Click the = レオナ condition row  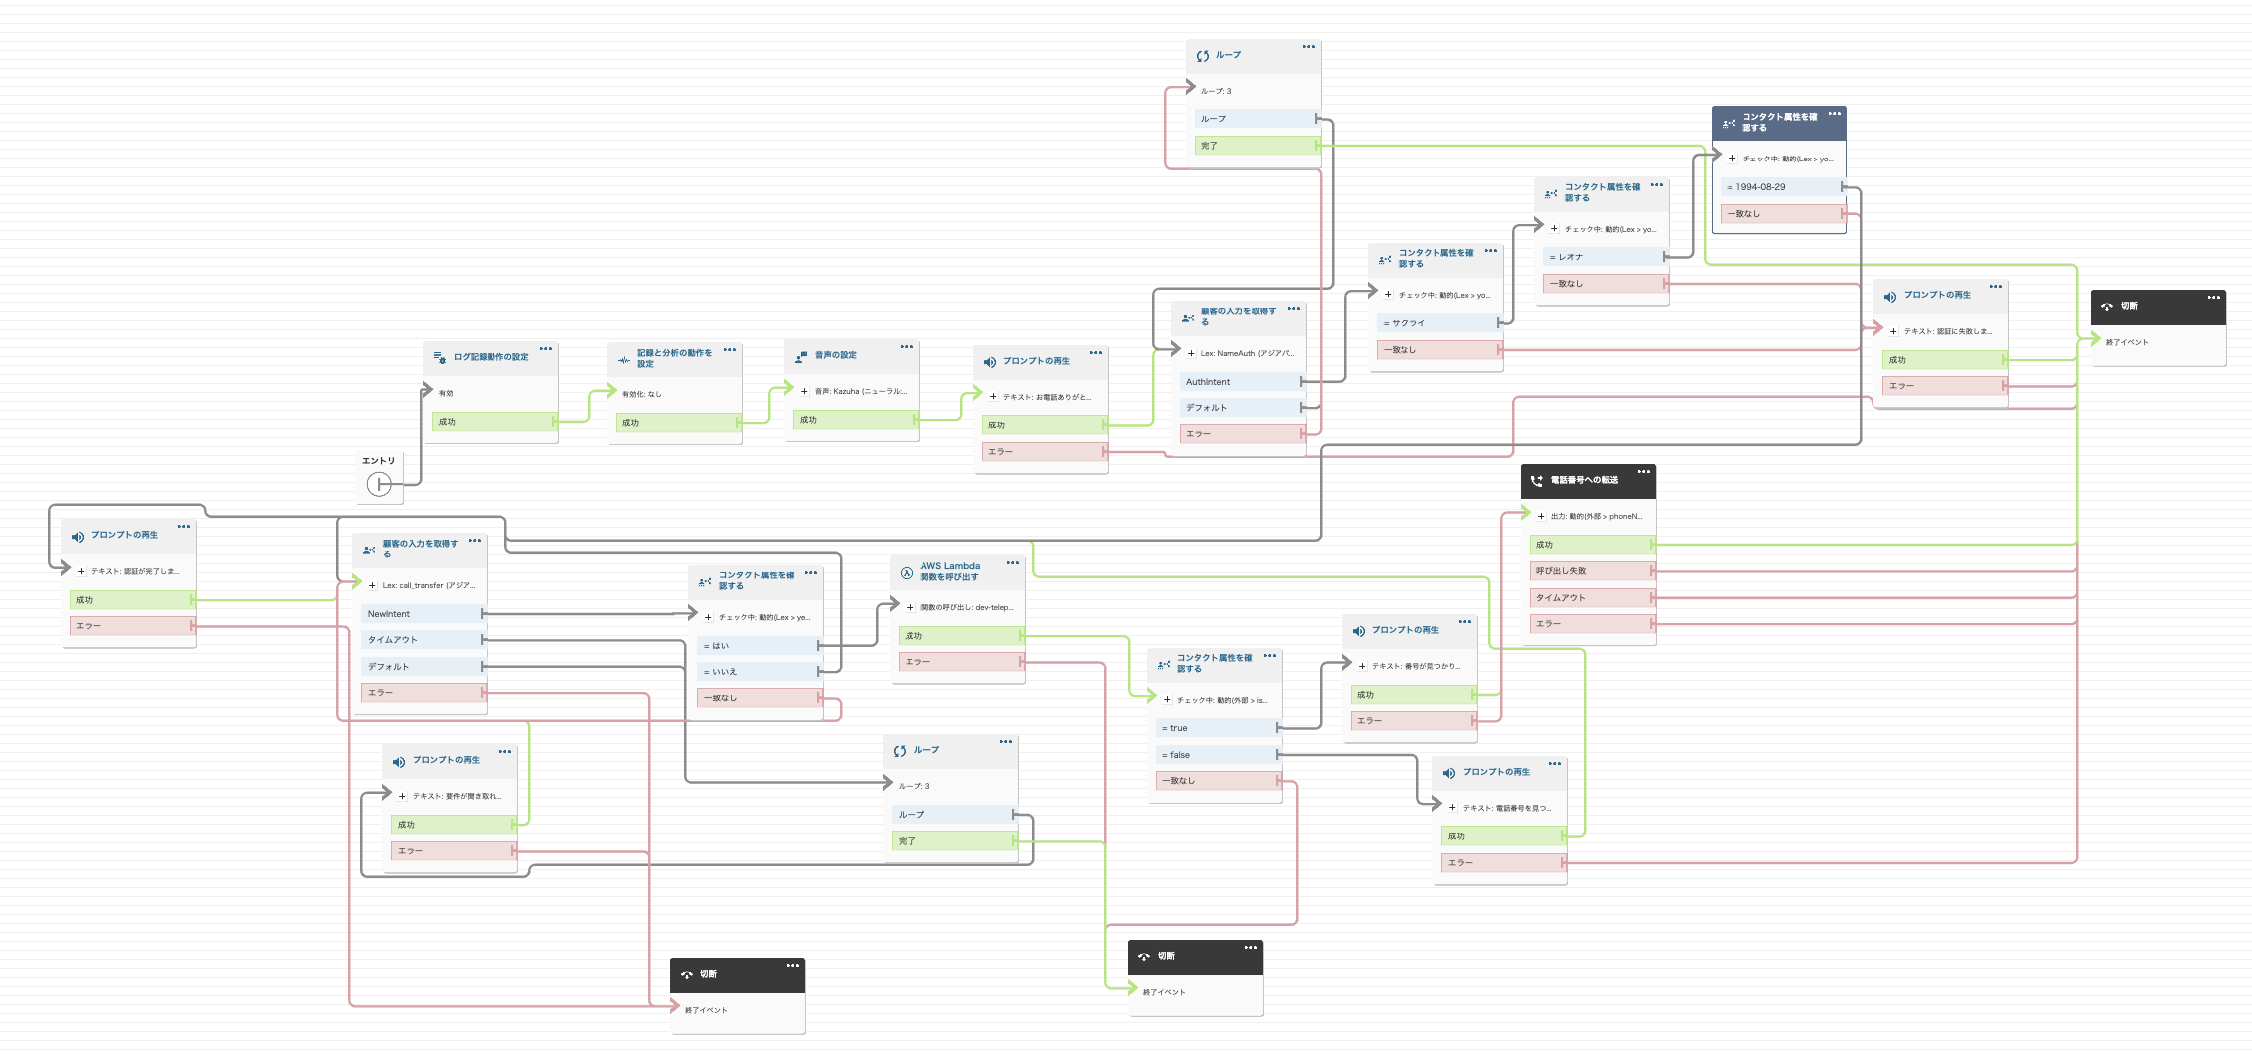click(1606, 257)
